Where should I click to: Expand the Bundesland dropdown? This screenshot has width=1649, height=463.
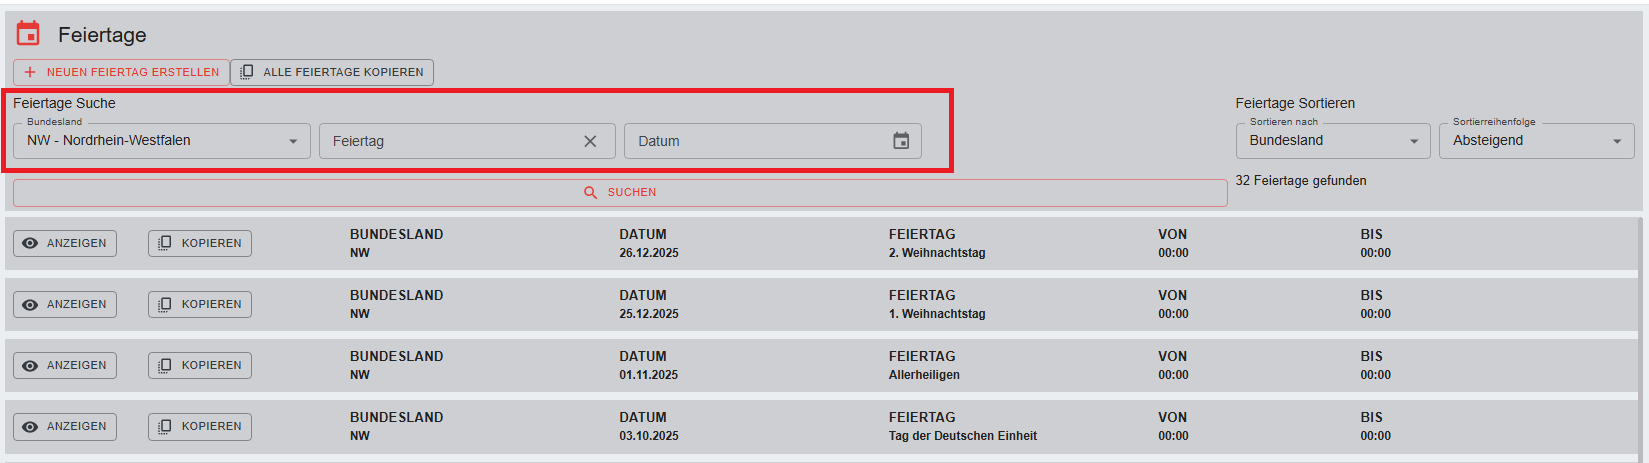point(293,141)
